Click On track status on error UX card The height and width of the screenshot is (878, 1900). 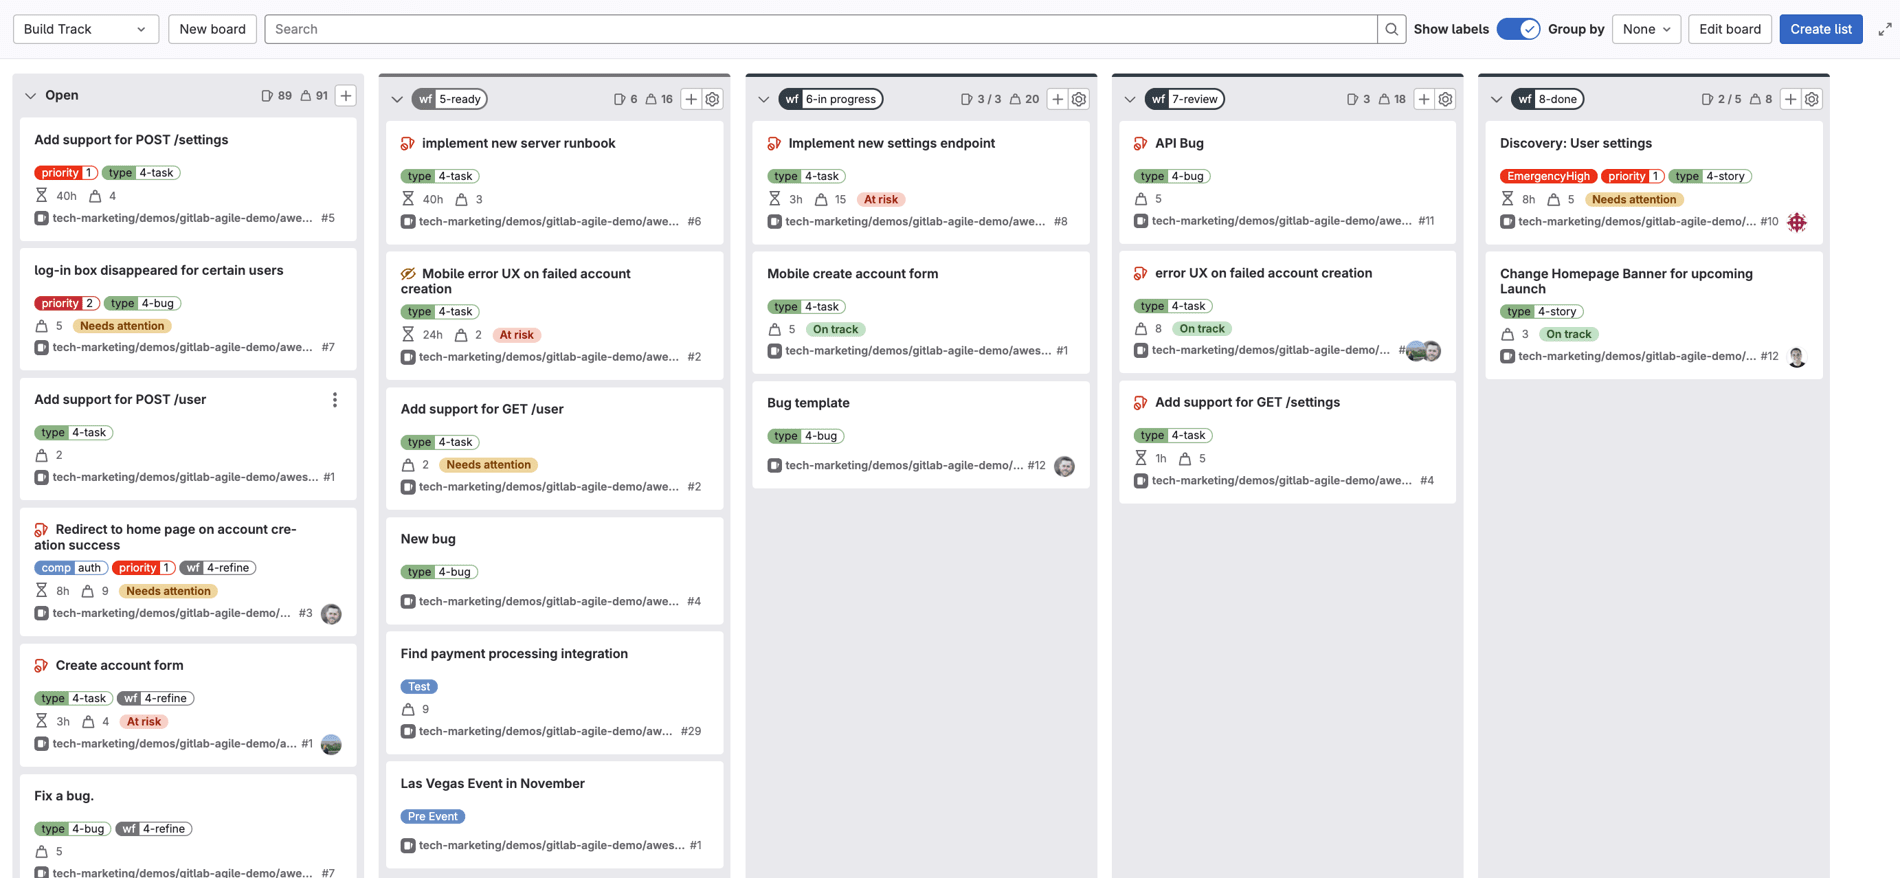(1202, 329)
